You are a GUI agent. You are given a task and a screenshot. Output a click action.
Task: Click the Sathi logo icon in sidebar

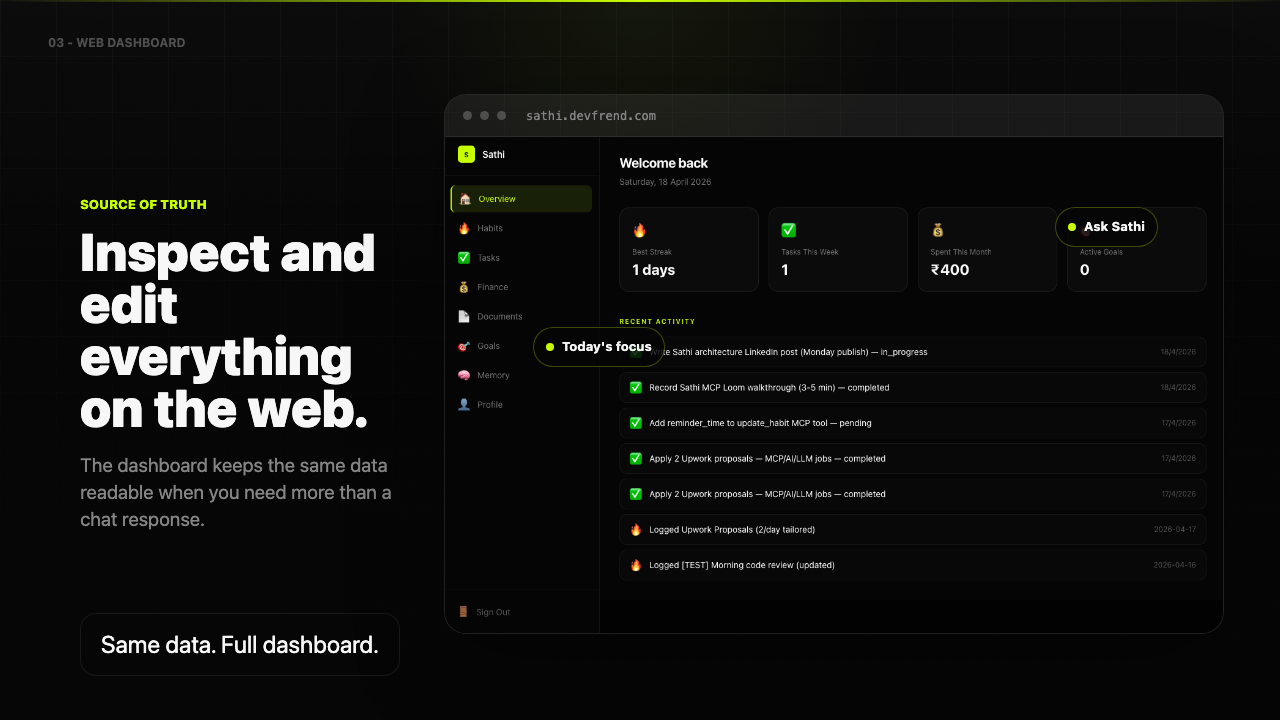pyautogui.click(x=466, y=154)
